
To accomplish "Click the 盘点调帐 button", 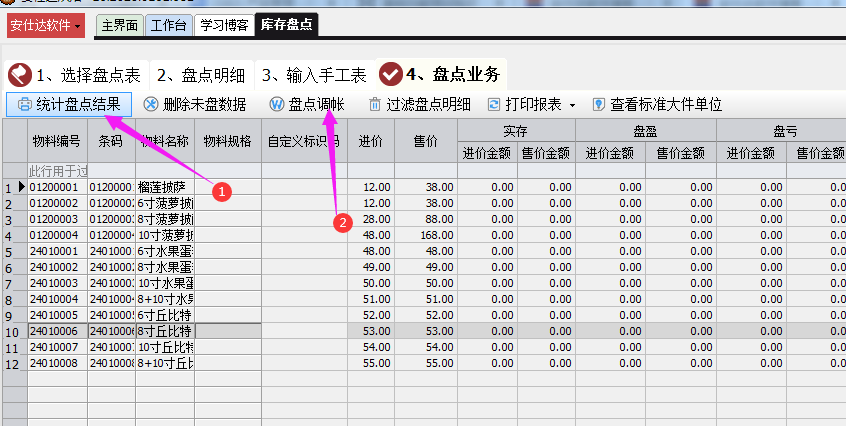I will [x=308, y=104].
